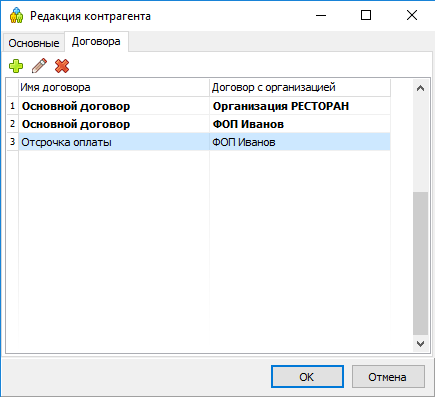The image size is (435, 397).
Task: Confirm with the OK button
Action: click(307, 377)
